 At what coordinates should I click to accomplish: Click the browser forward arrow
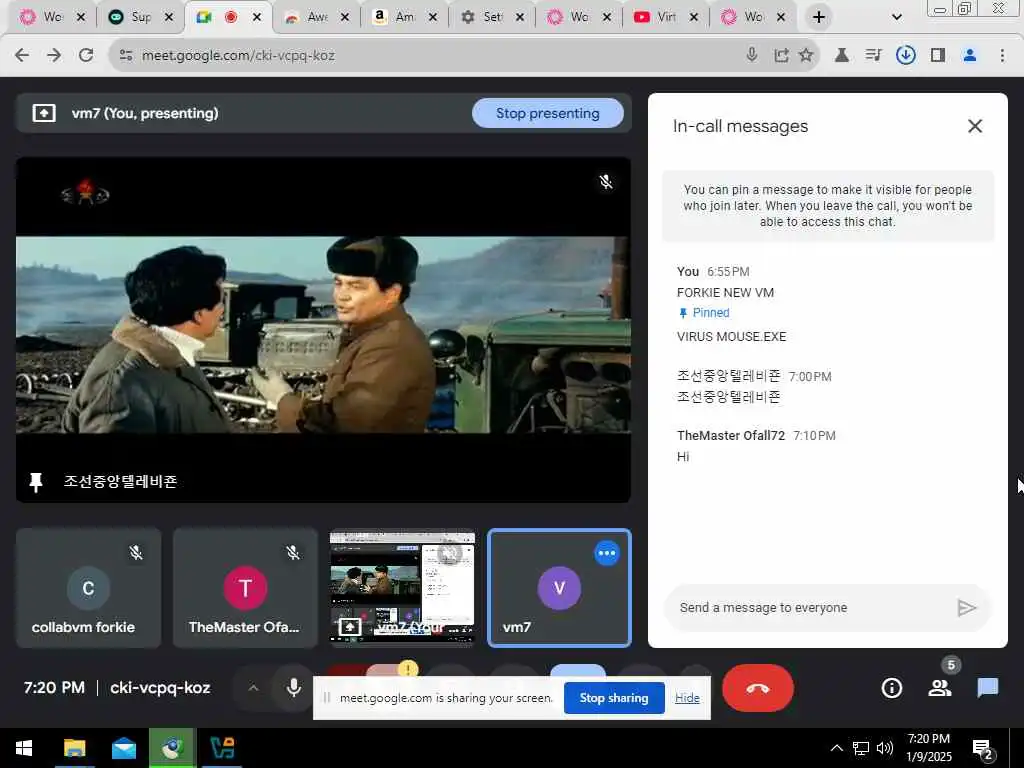(x=54, y=56)
